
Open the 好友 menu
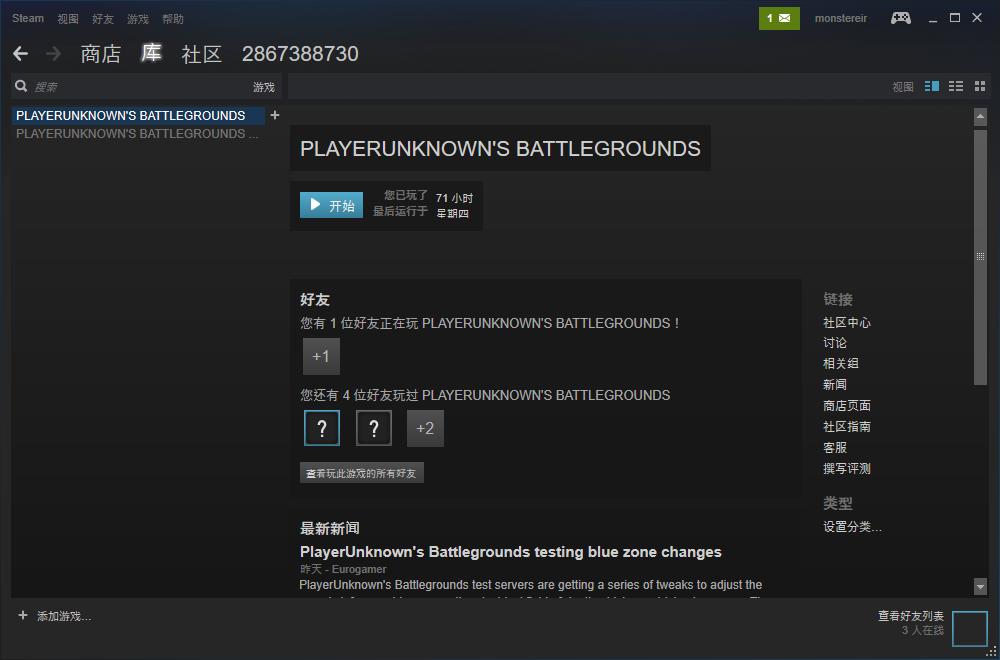pos(103,19)
